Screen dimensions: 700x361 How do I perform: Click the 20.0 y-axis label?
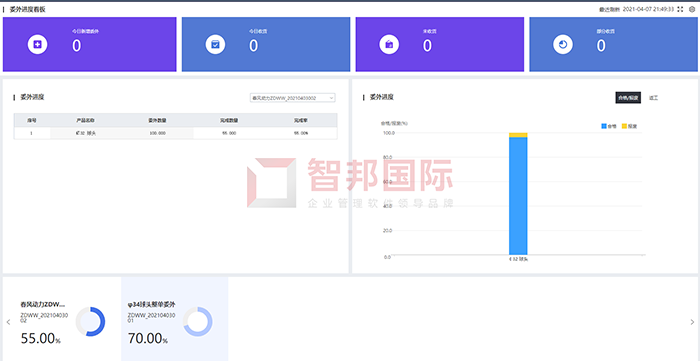[x=388, y=231]
